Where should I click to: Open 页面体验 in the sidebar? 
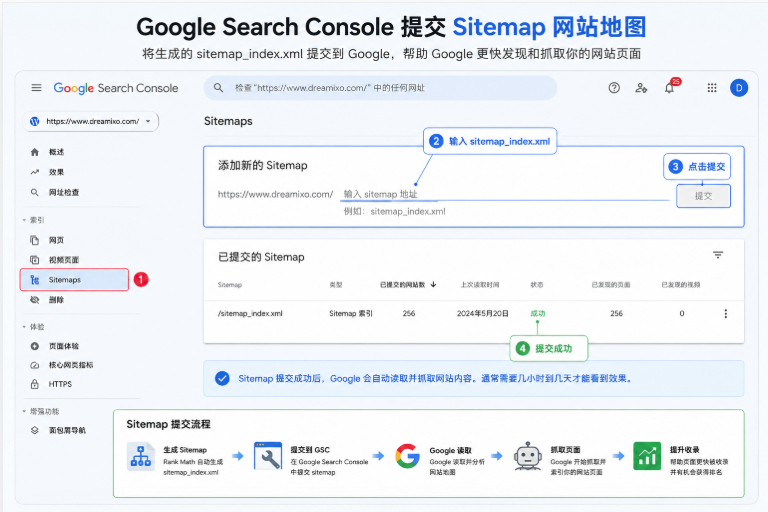point(64,346)
